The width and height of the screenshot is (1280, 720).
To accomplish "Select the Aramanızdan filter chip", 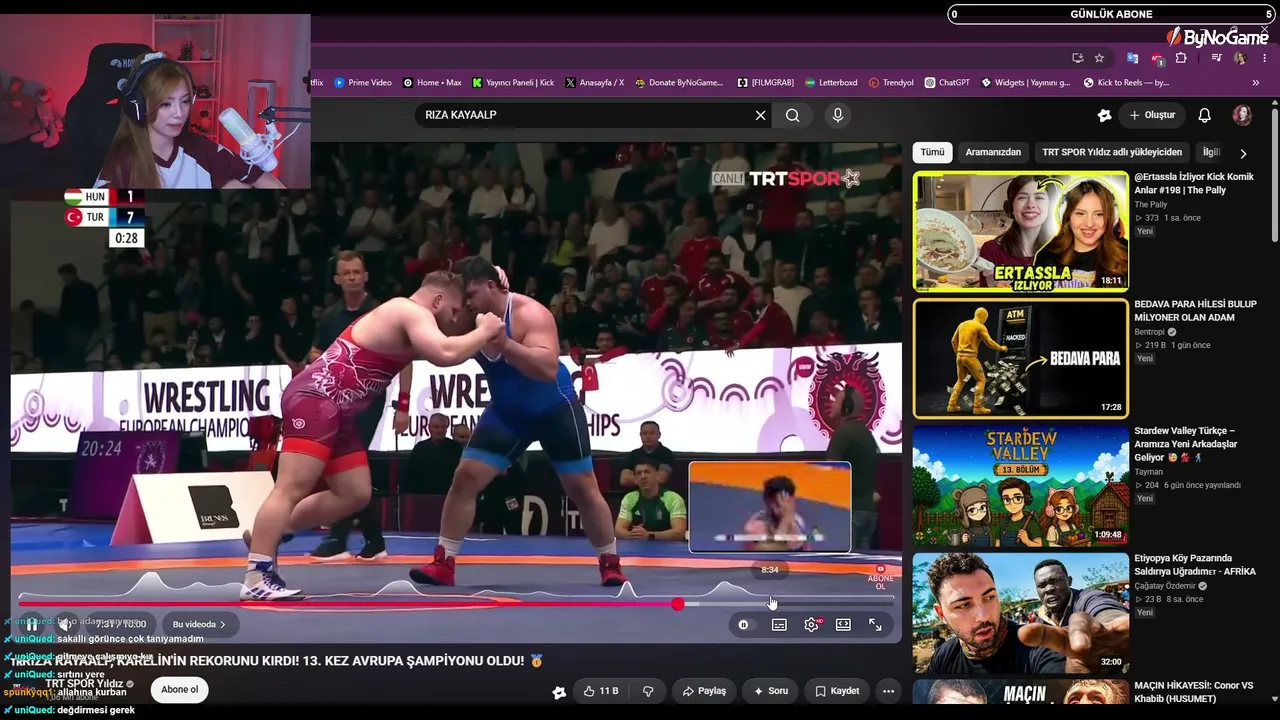I will 993,152.
